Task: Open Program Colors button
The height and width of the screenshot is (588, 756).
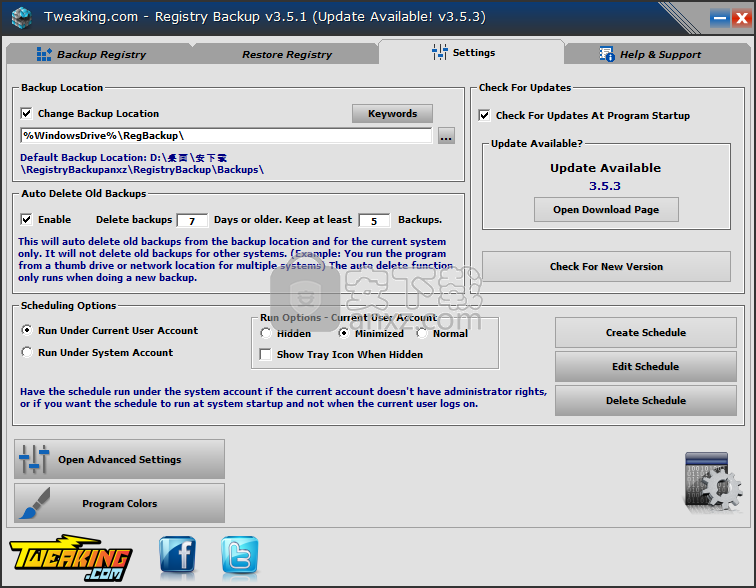Action: [120, 504]
